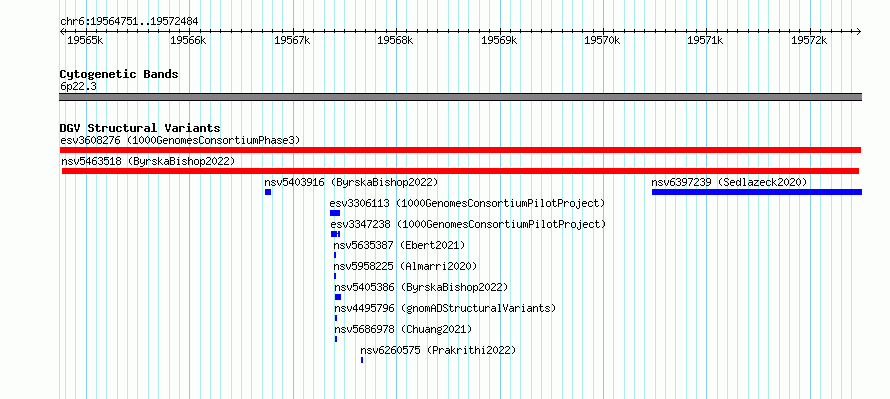Click the esv3306113 PilotProject label

[x=468, y=203]
